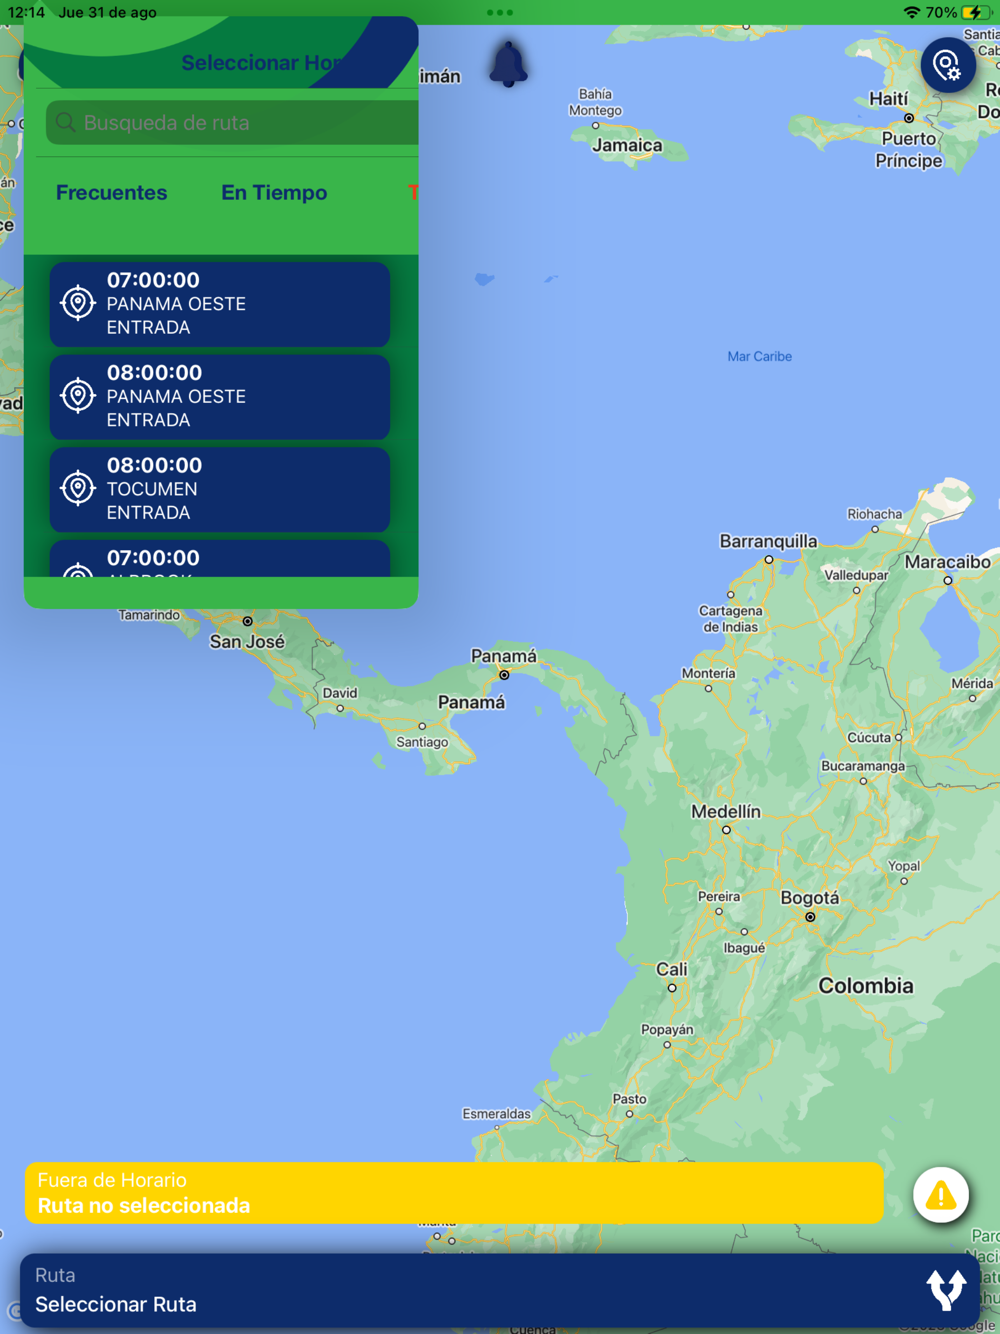
Task: Tap the Tamarindo label on map
Action: click(x=149, y=615)
